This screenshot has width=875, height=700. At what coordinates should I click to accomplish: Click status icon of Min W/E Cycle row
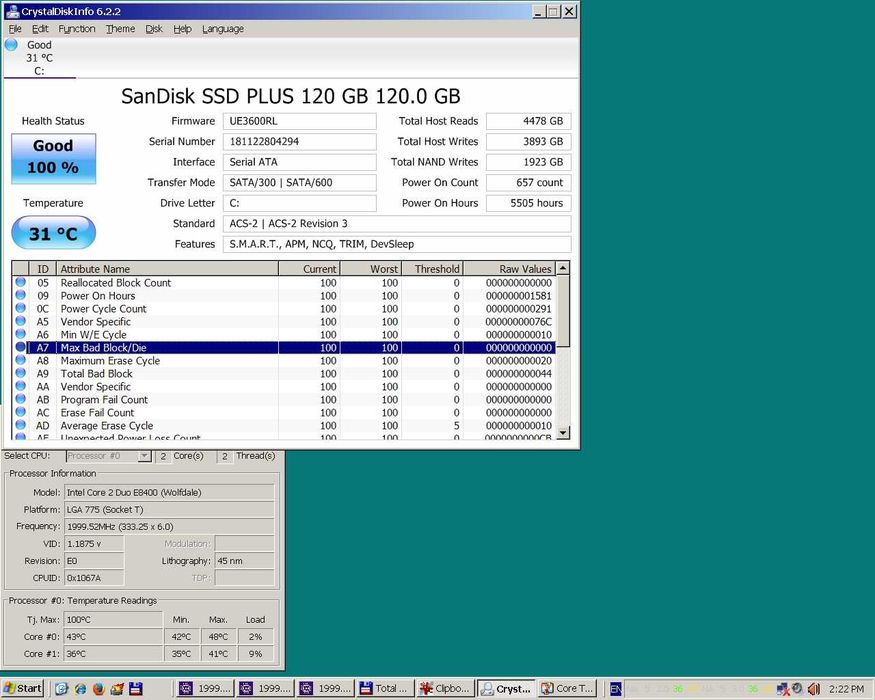[x=21, y=334]
